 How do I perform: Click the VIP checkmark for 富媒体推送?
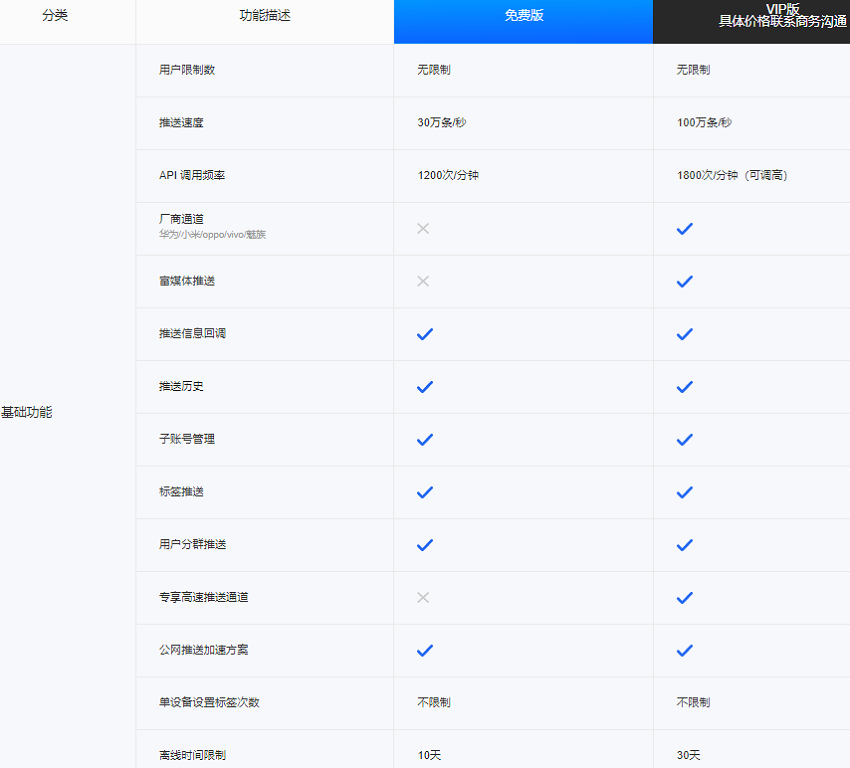685,281
